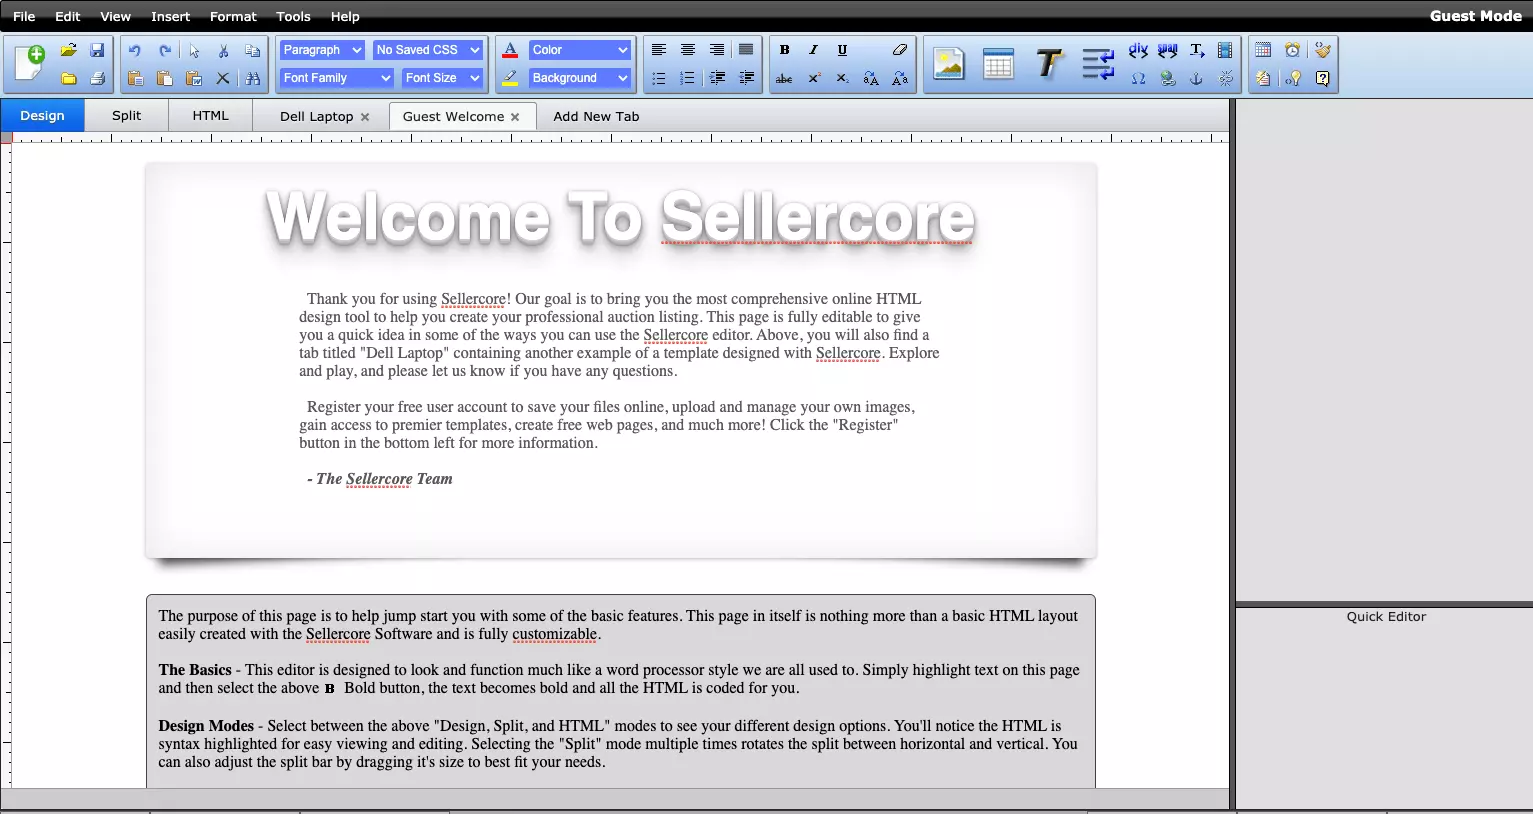The height and width of the screenshot is (814, 1533).
Task: Insert a div element
Action: [1138, 50]
